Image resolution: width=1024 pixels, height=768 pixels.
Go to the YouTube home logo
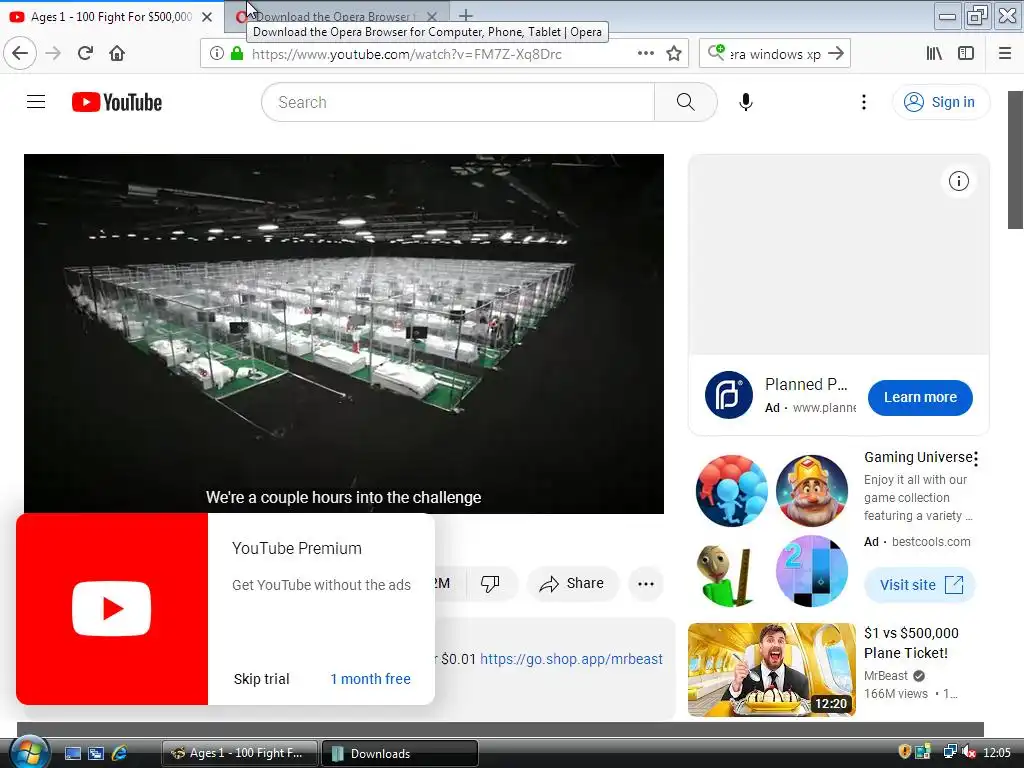(117, 102)
